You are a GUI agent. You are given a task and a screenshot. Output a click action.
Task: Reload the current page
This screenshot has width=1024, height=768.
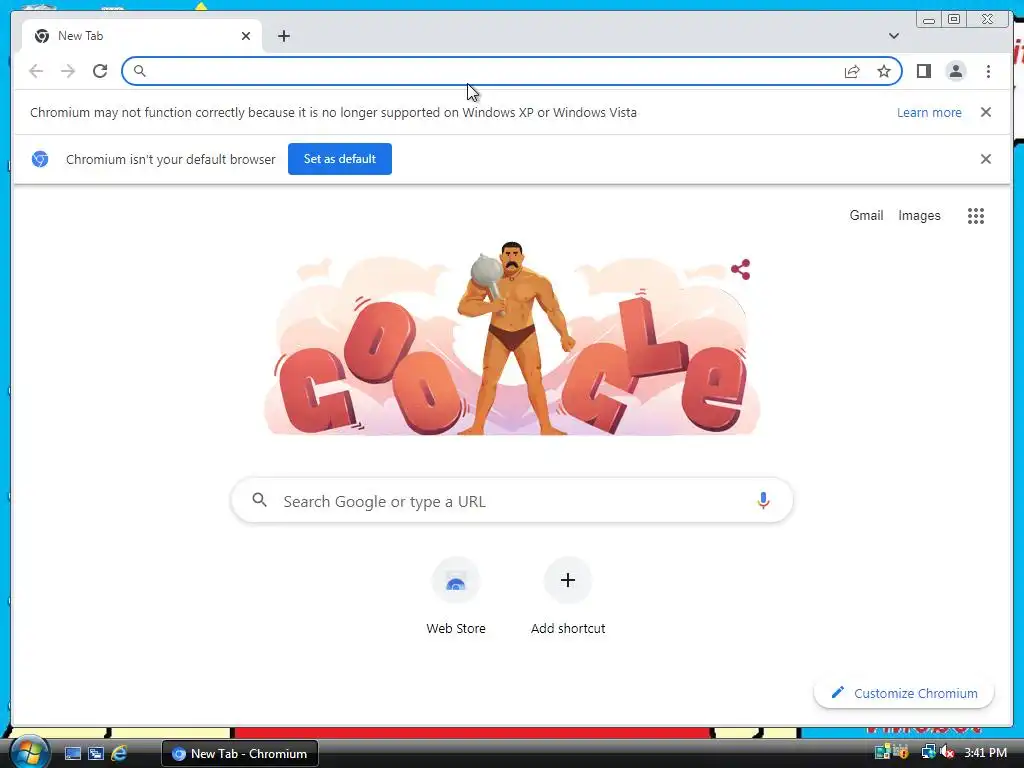(x=100, y=71)
